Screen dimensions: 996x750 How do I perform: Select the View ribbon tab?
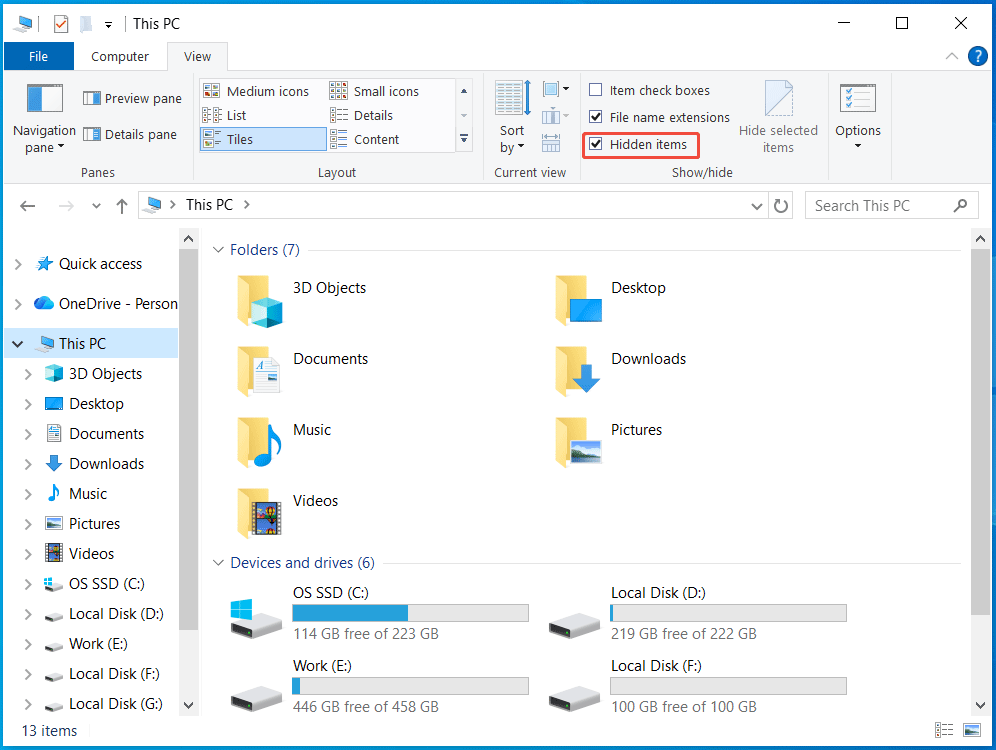point(198,57)
